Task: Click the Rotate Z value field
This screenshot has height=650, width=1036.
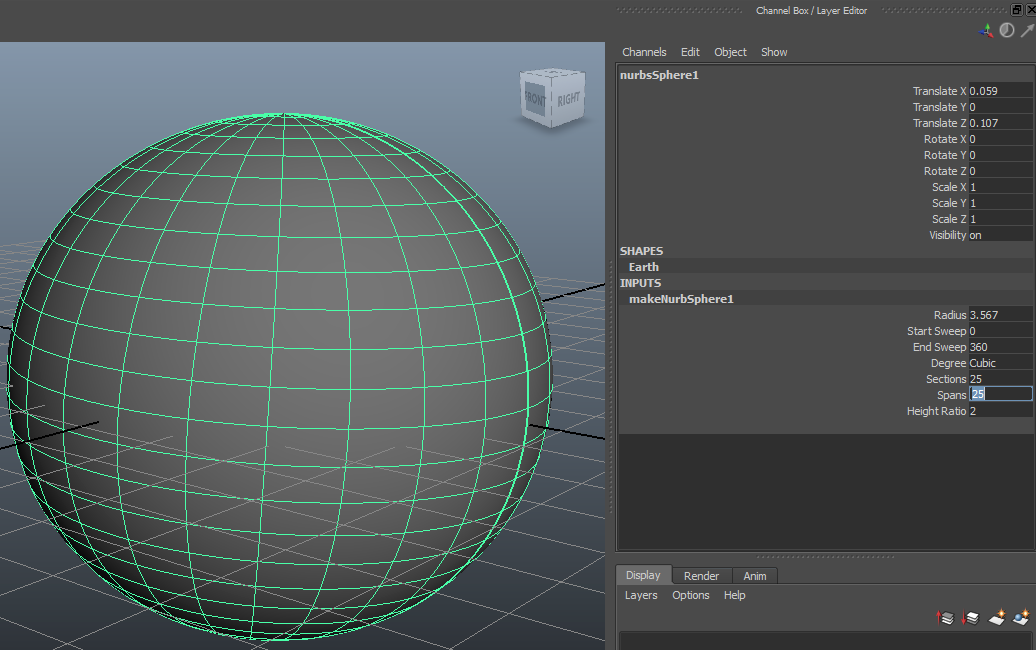Action: pos(1000,171)
